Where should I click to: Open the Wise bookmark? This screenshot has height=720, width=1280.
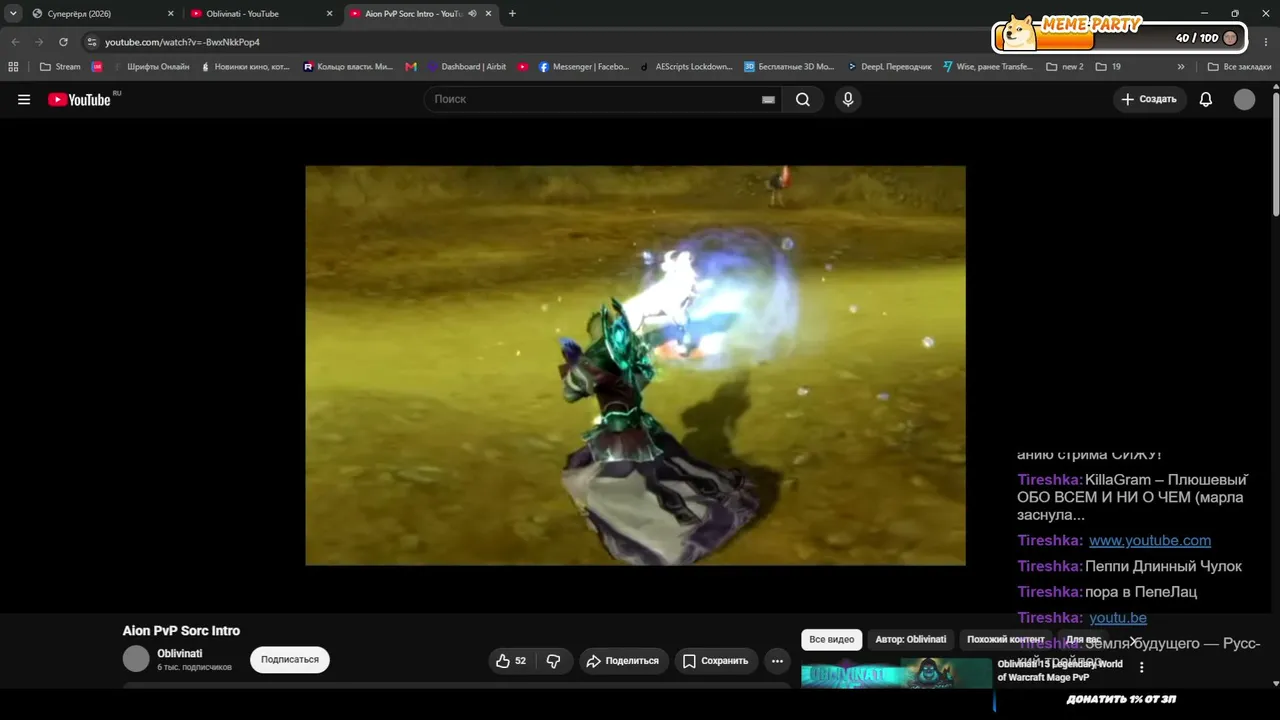tap(988, 67)
